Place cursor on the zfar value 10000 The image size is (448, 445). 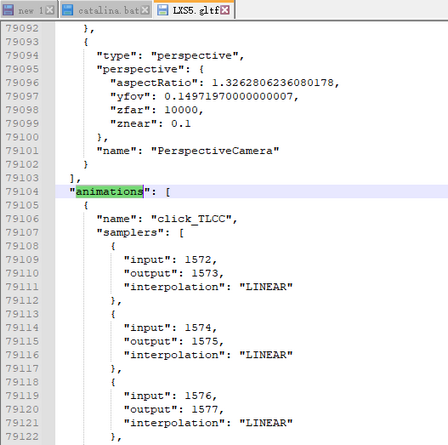181,110
